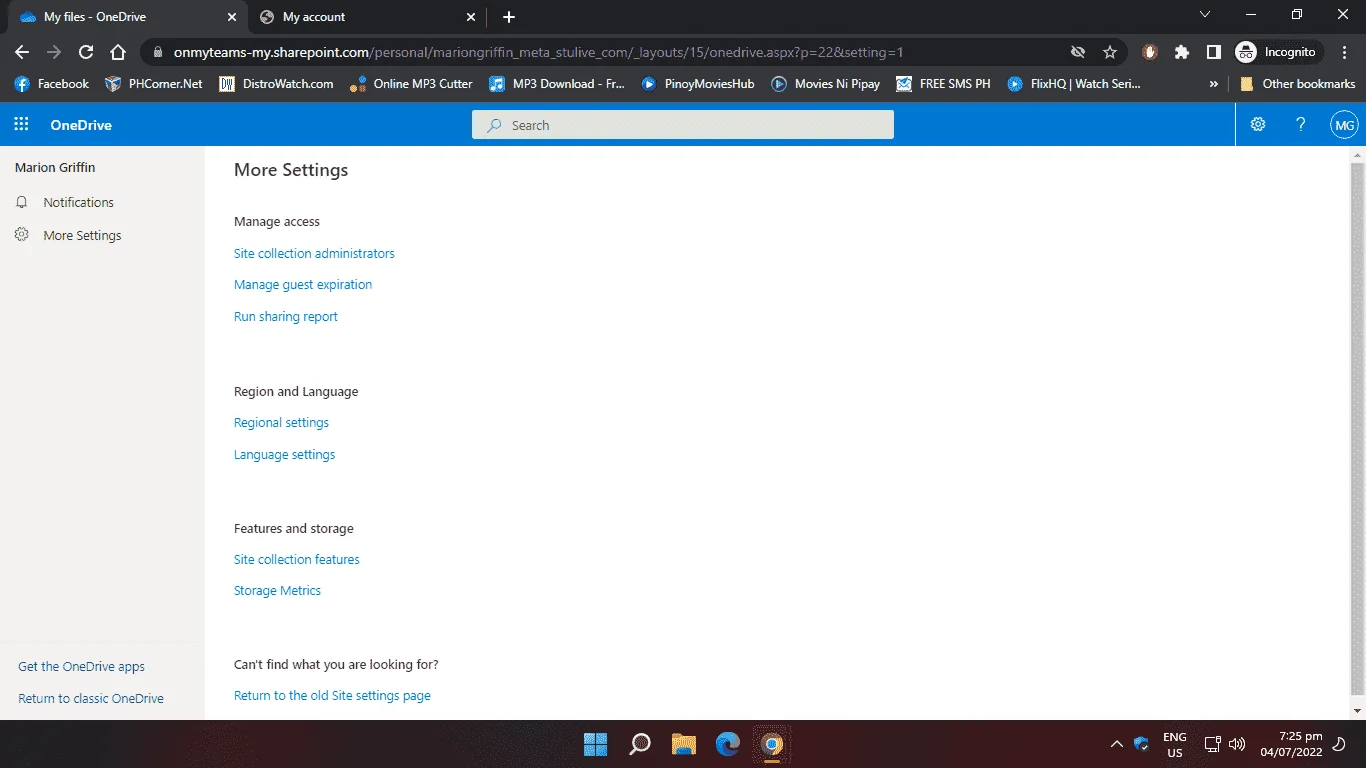Screen dimensions: 1366x768
Task: Reload the current page
Action: (86, 52)
